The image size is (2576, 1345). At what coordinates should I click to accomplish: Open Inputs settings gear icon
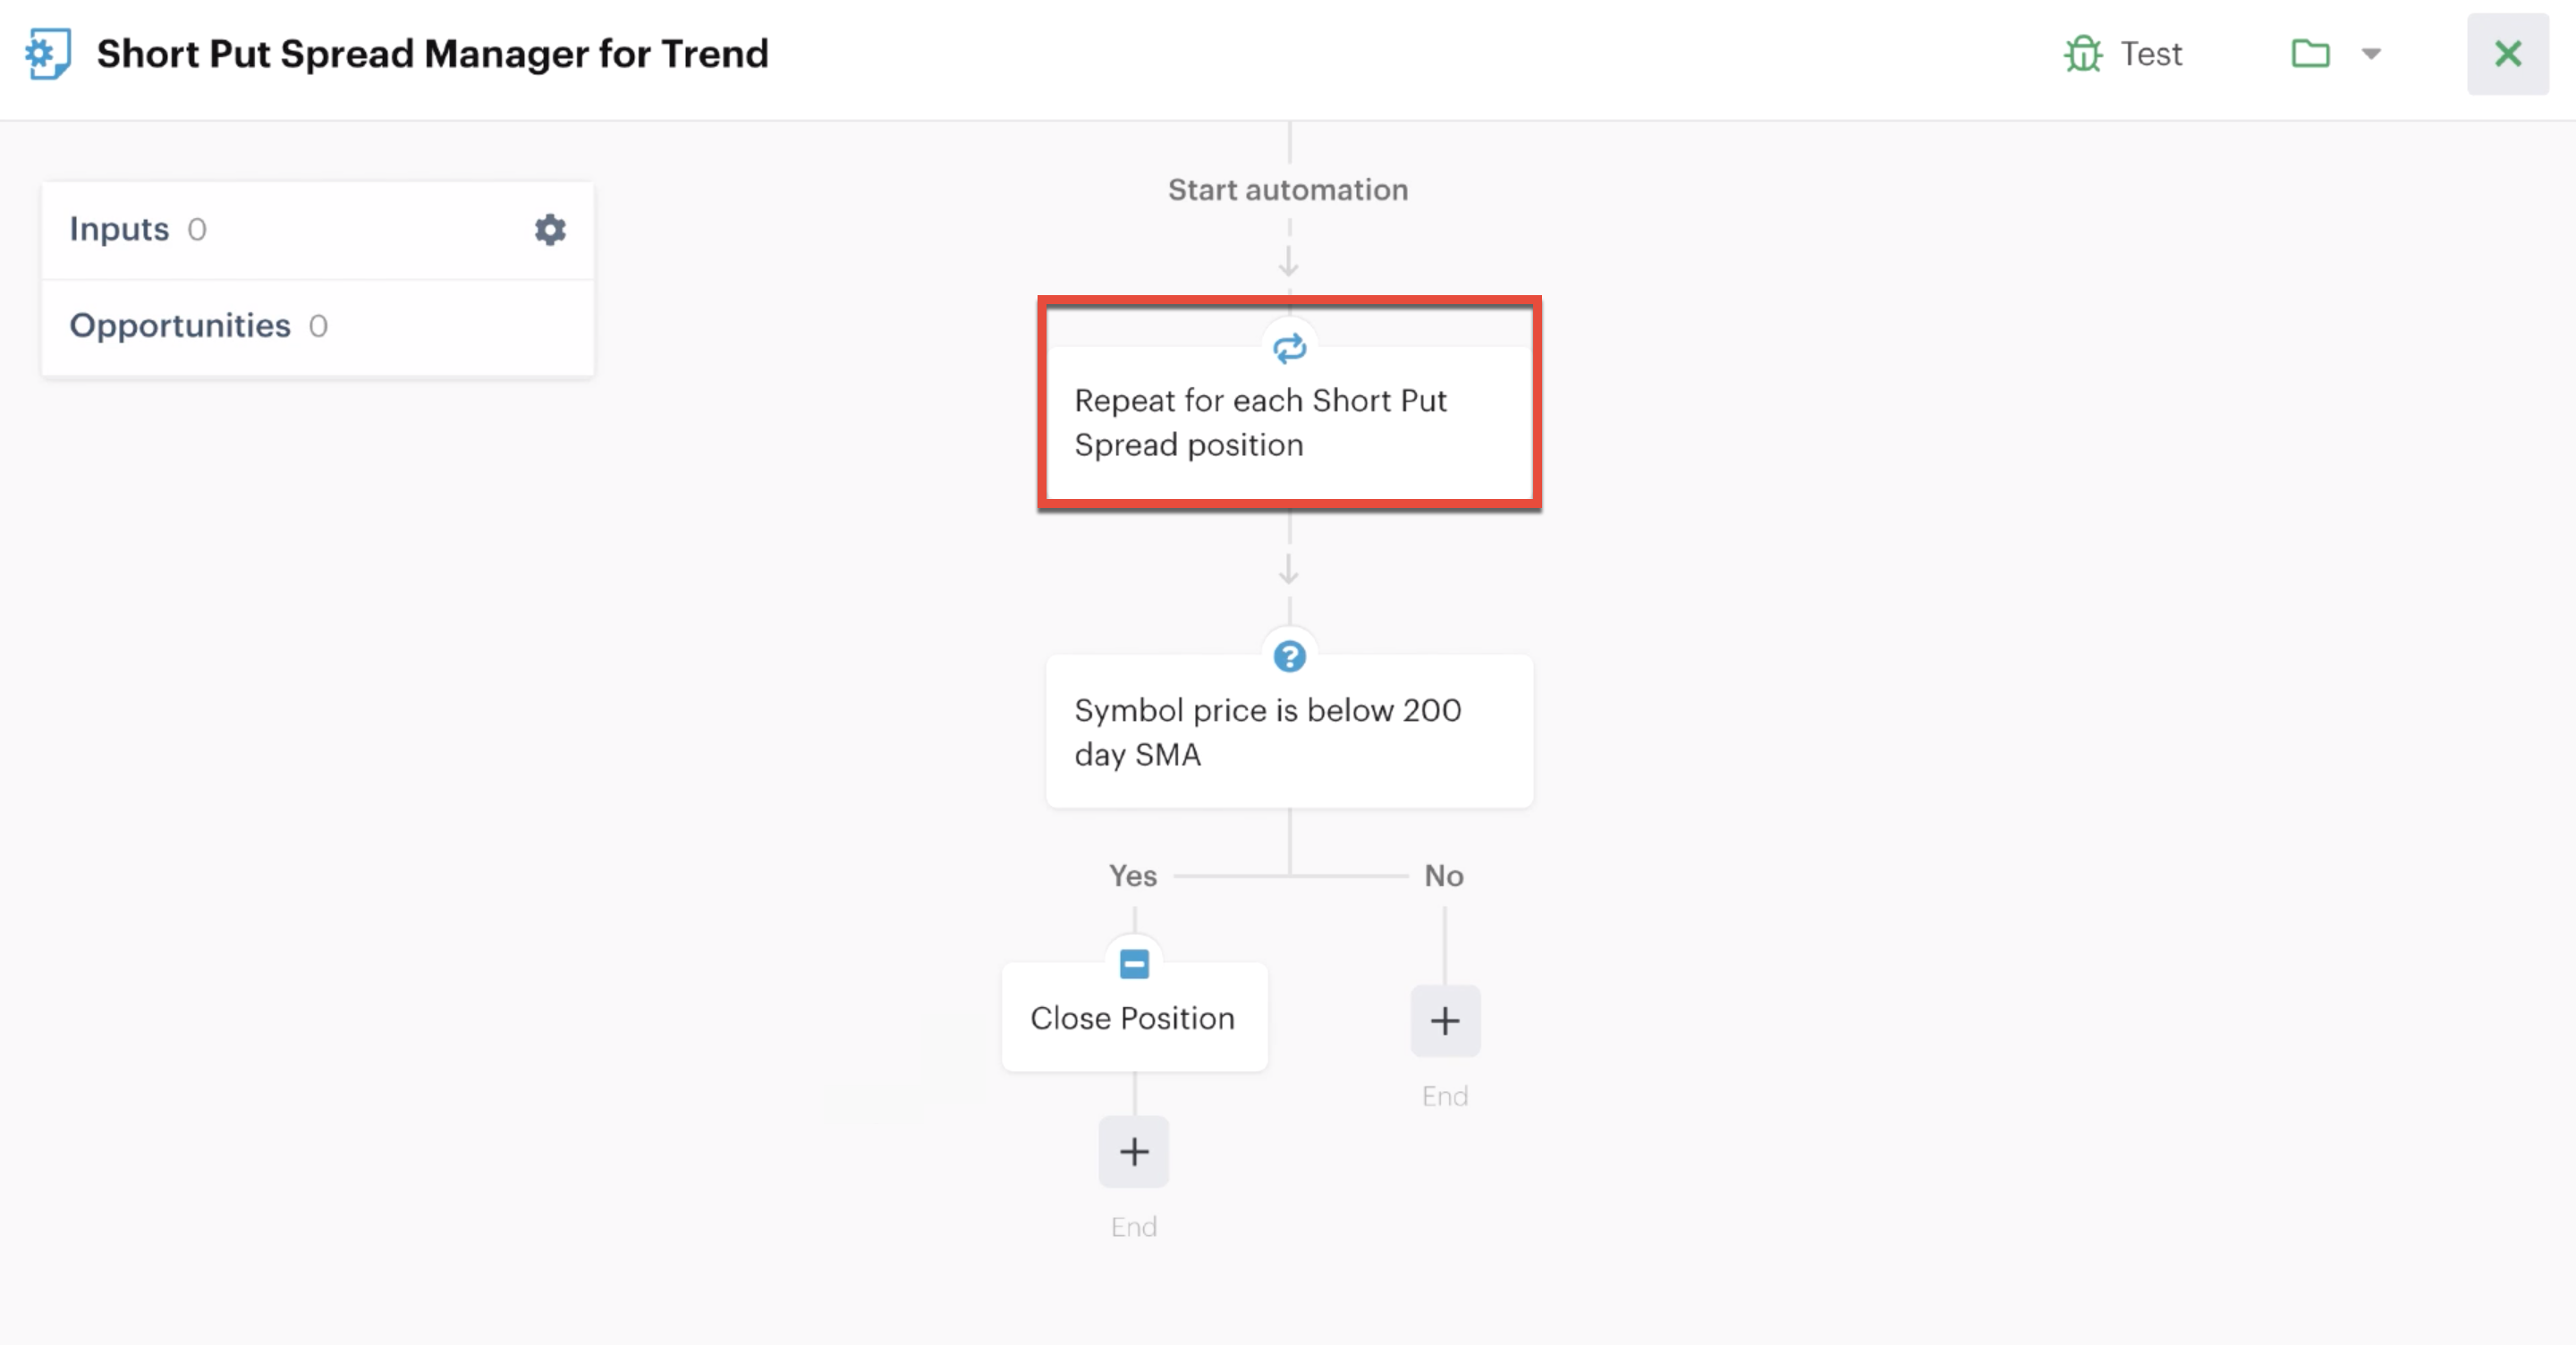coord(550,229)
